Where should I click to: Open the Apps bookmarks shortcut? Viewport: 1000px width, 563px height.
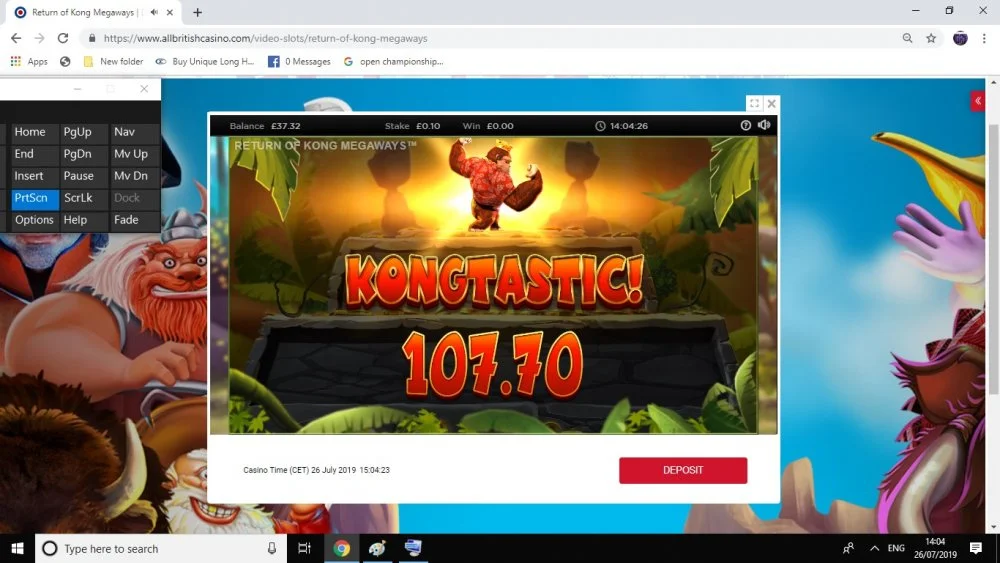coord(29,61)
